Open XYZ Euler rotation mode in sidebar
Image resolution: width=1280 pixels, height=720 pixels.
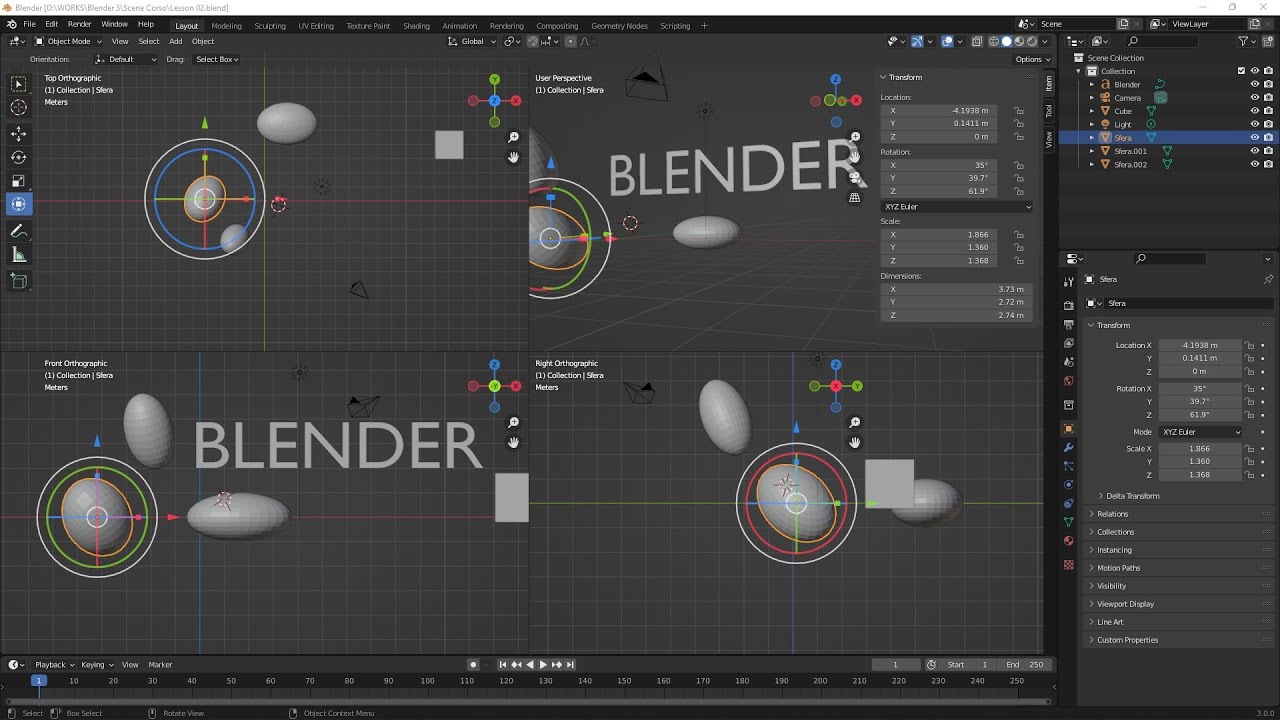click(x=957, y=206)
